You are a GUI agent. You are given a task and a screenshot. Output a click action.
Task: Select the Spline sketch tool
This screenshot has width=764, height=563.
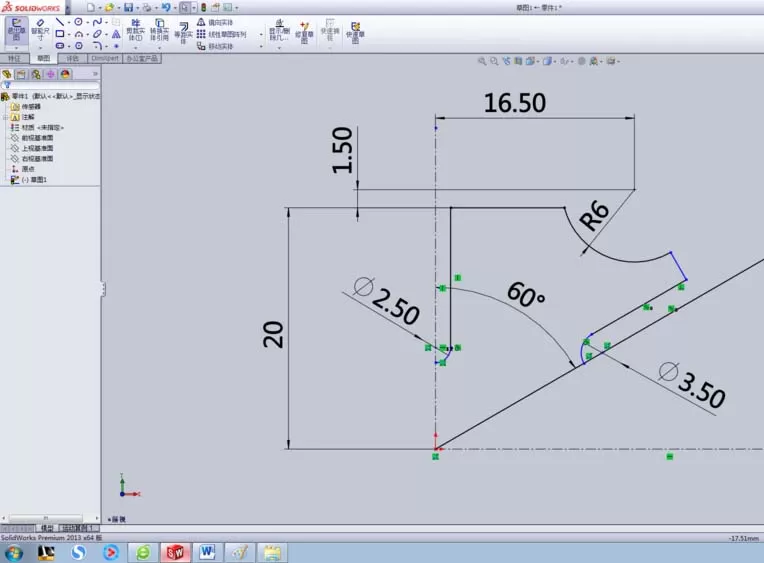click(97, 22)
